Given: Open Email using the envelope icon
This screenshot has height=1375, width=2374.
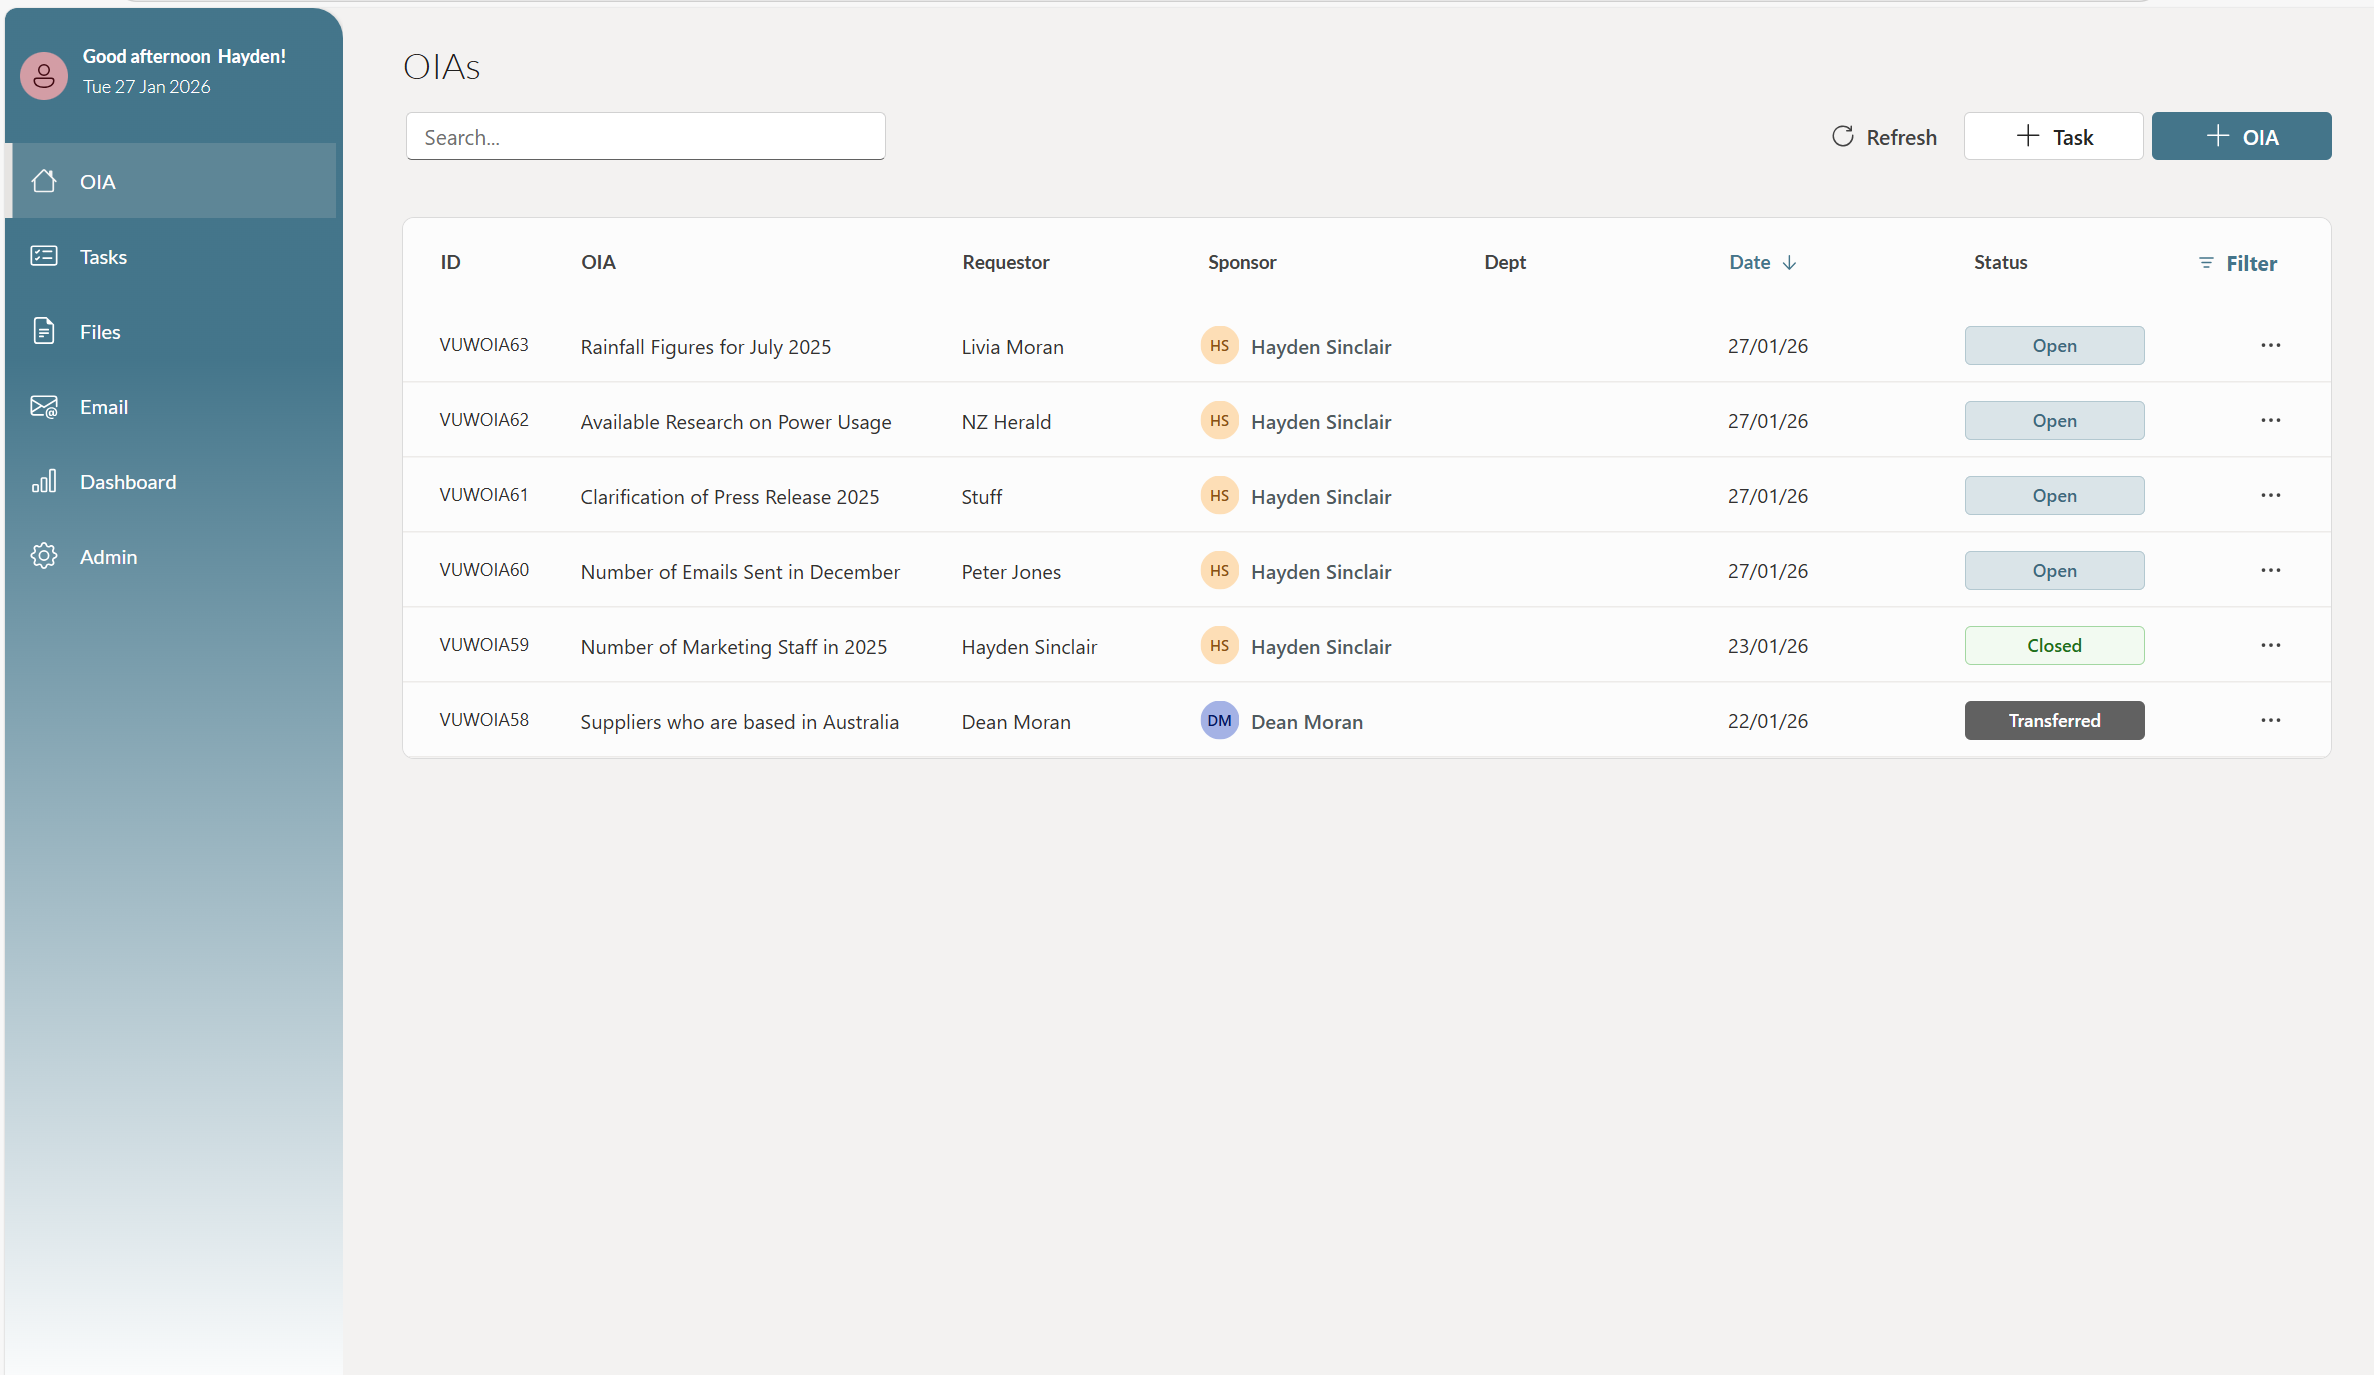Looking at the screenshot, I should click(x=44, y=406).
